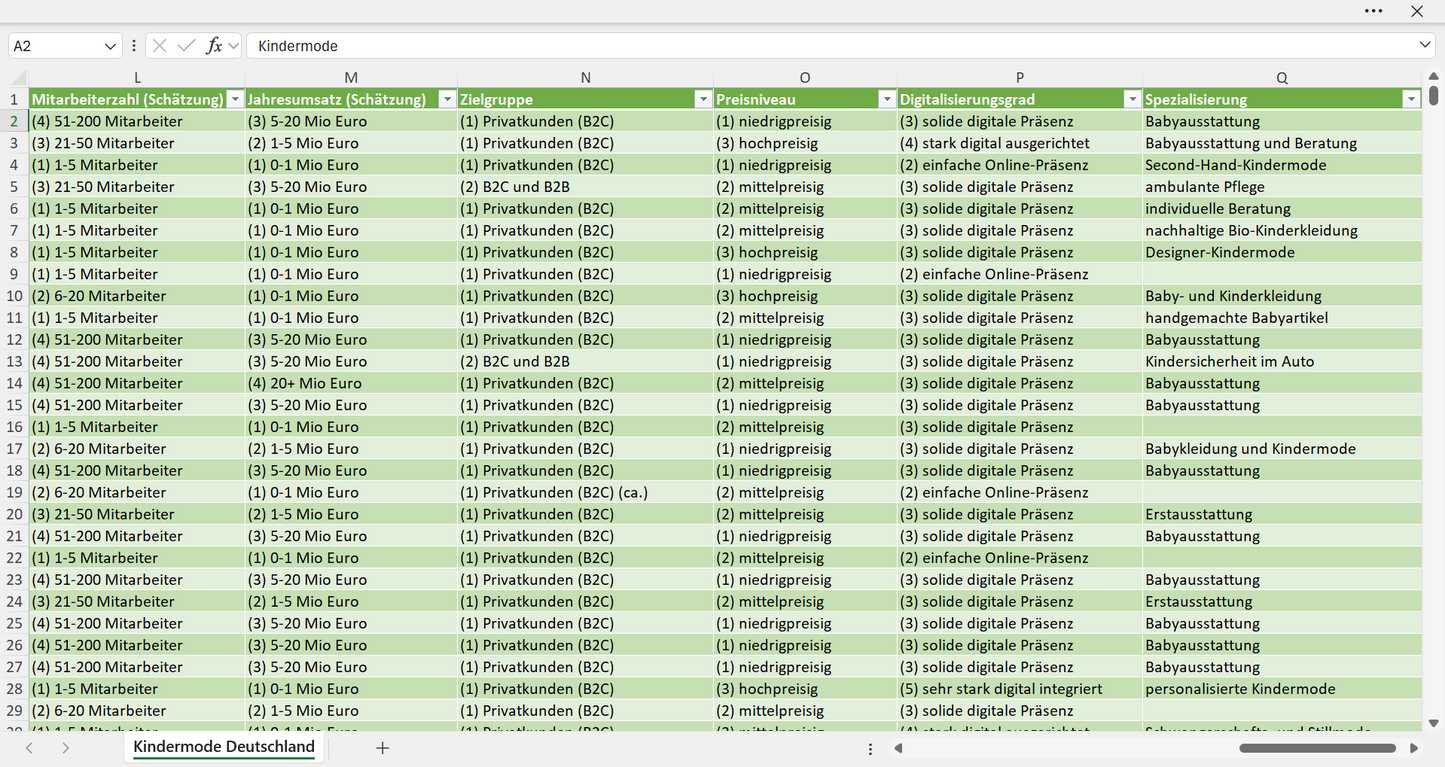Viewport: 1445px width, 767px height.
Task: Open Spezialisierung filter dropdown
Action: [1411, 99]
